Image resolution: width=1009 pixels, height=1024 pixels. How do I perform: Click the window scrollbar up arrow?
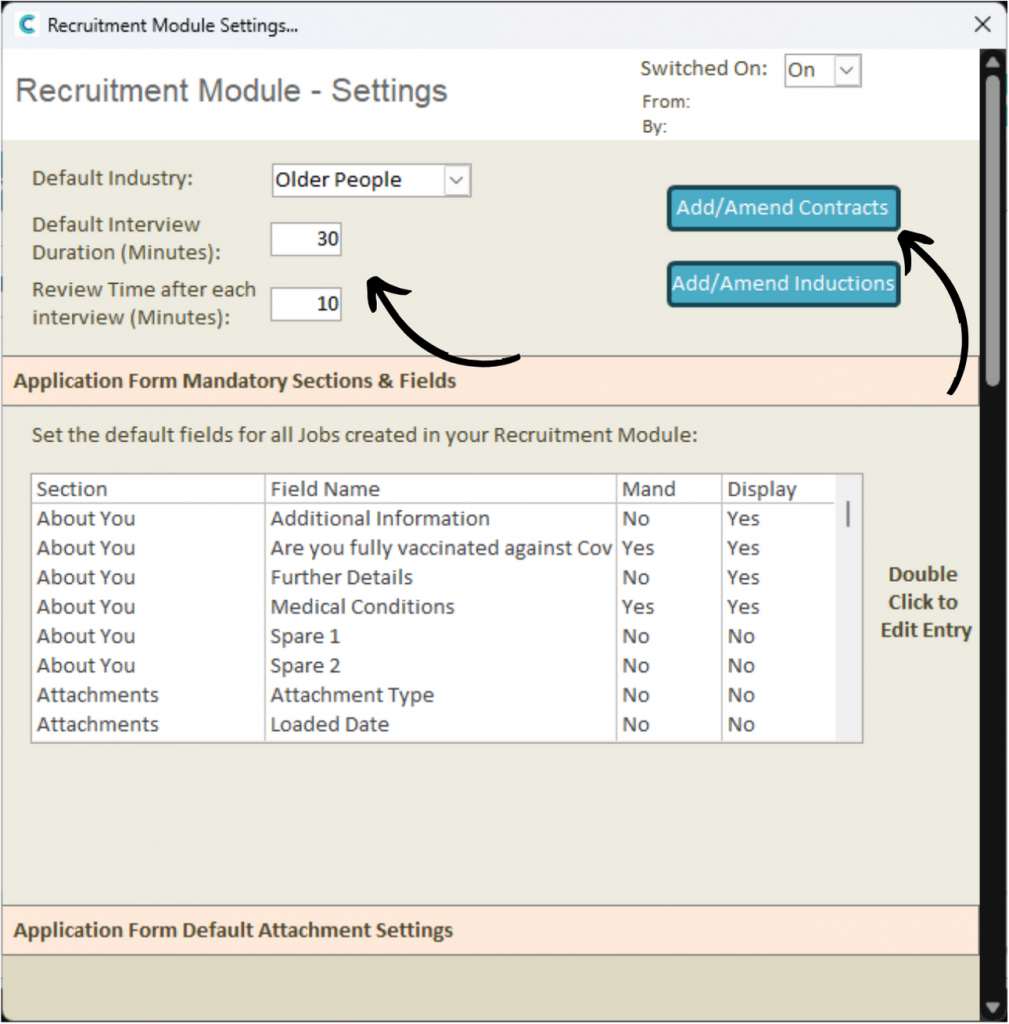993,63
